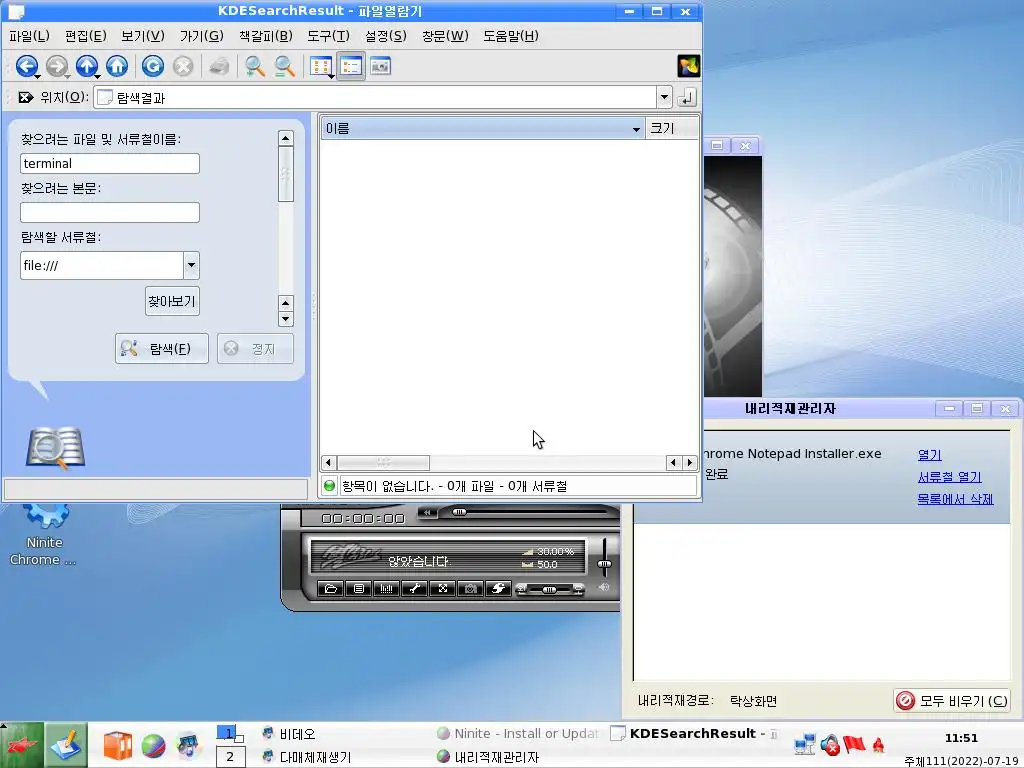The image size is (1024, 768).
Task: Clear the location bar with the black arrow icon
Action: [x=25, y=97]
